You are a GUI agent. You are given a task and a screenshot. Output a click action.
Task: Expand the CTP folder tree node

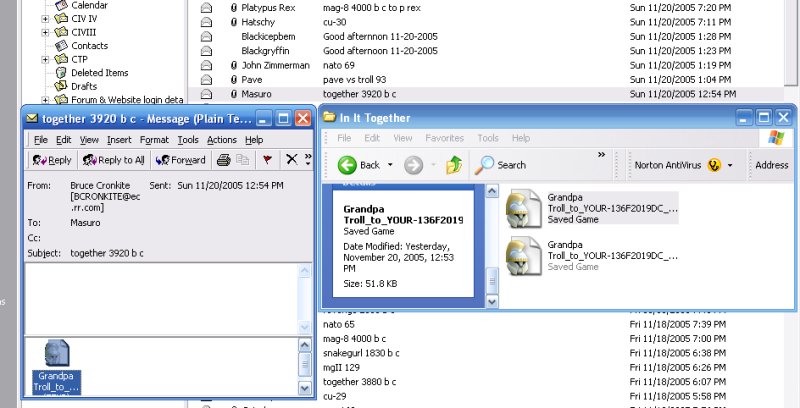click(45, 59)
